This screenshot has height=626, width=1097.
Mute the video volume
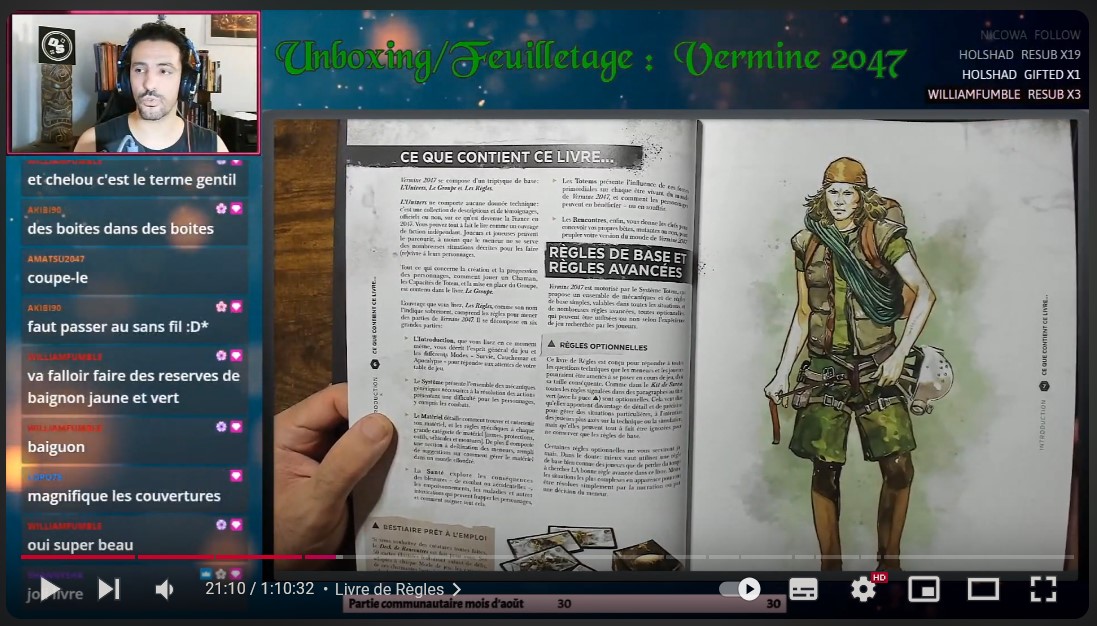click(x=164, y=589)
